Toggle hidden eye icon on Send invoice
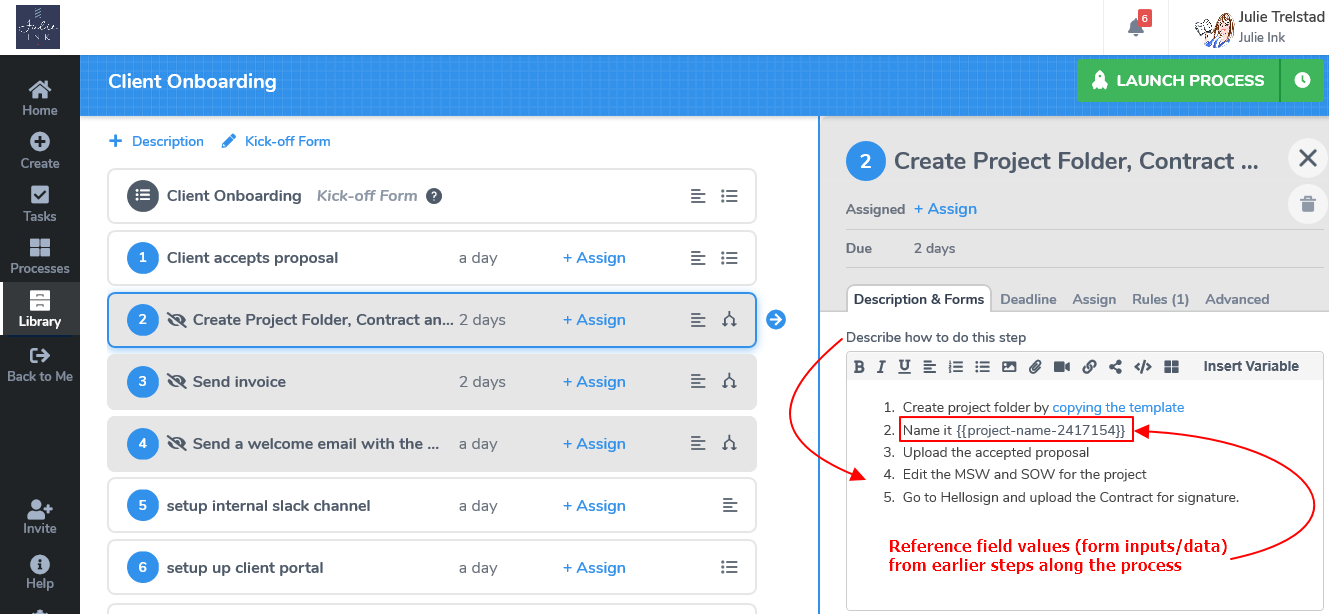 tap(177, 382)
